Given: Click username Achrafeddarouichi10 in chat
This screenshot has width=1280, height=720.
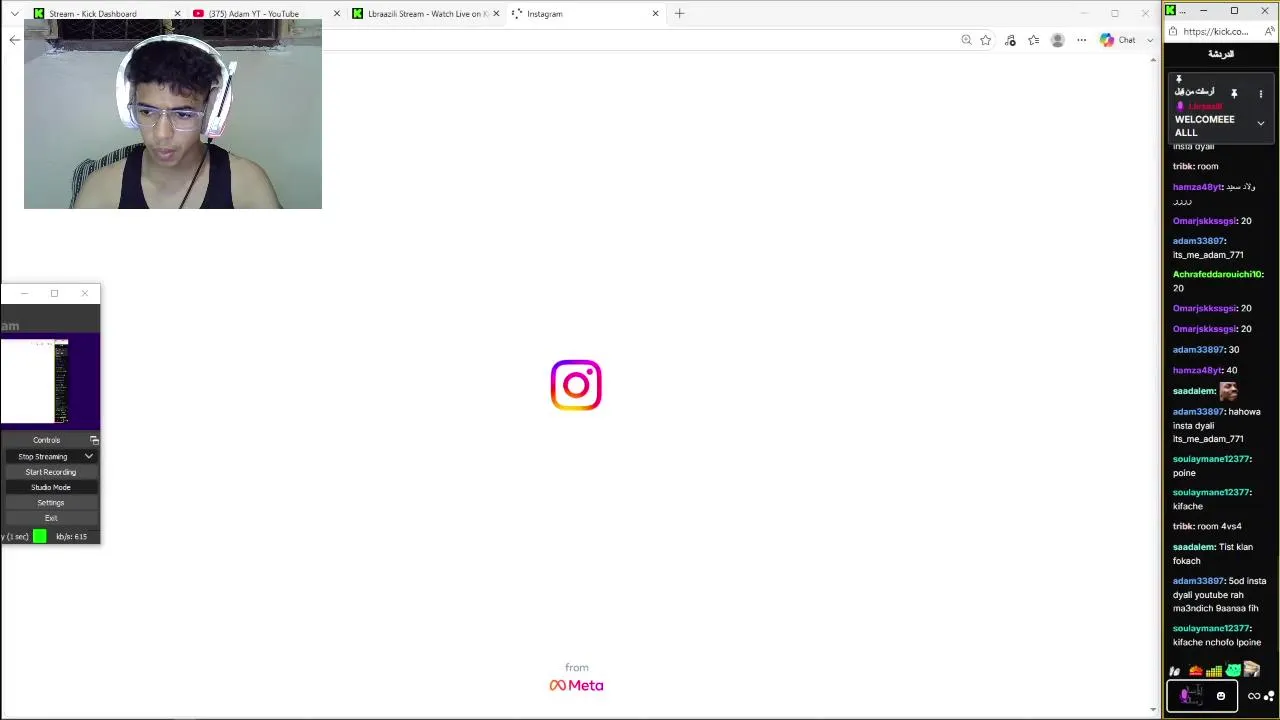Looking at the screenshot, I should tap(1218, 274).
